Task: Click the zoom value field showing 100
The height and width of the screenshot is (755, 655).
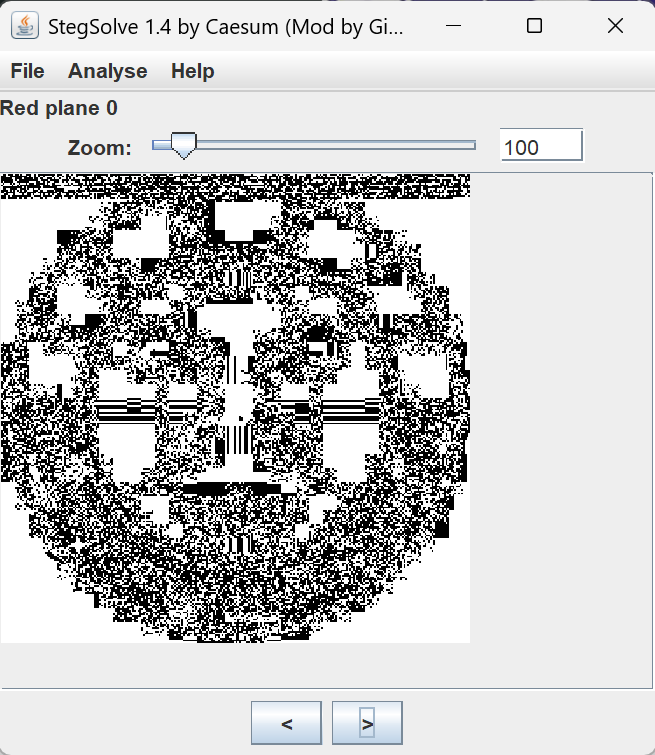Action: [x=541, y=145]
